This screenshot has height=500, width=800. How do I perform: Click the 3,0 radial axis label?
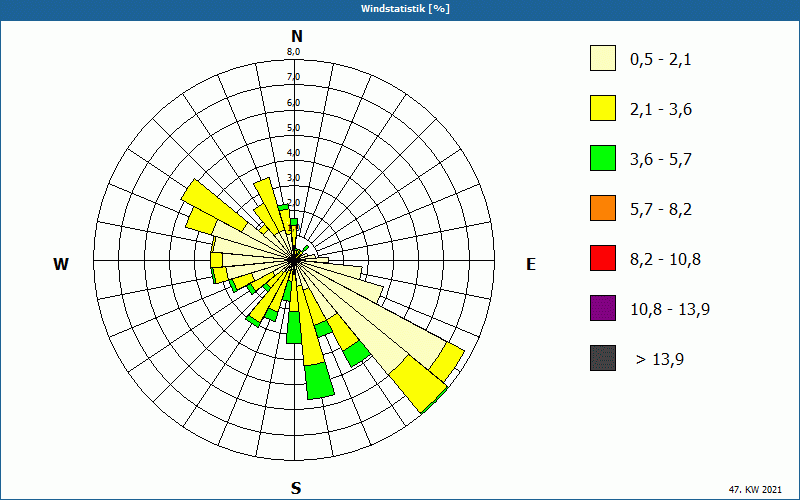coord(293,178)
